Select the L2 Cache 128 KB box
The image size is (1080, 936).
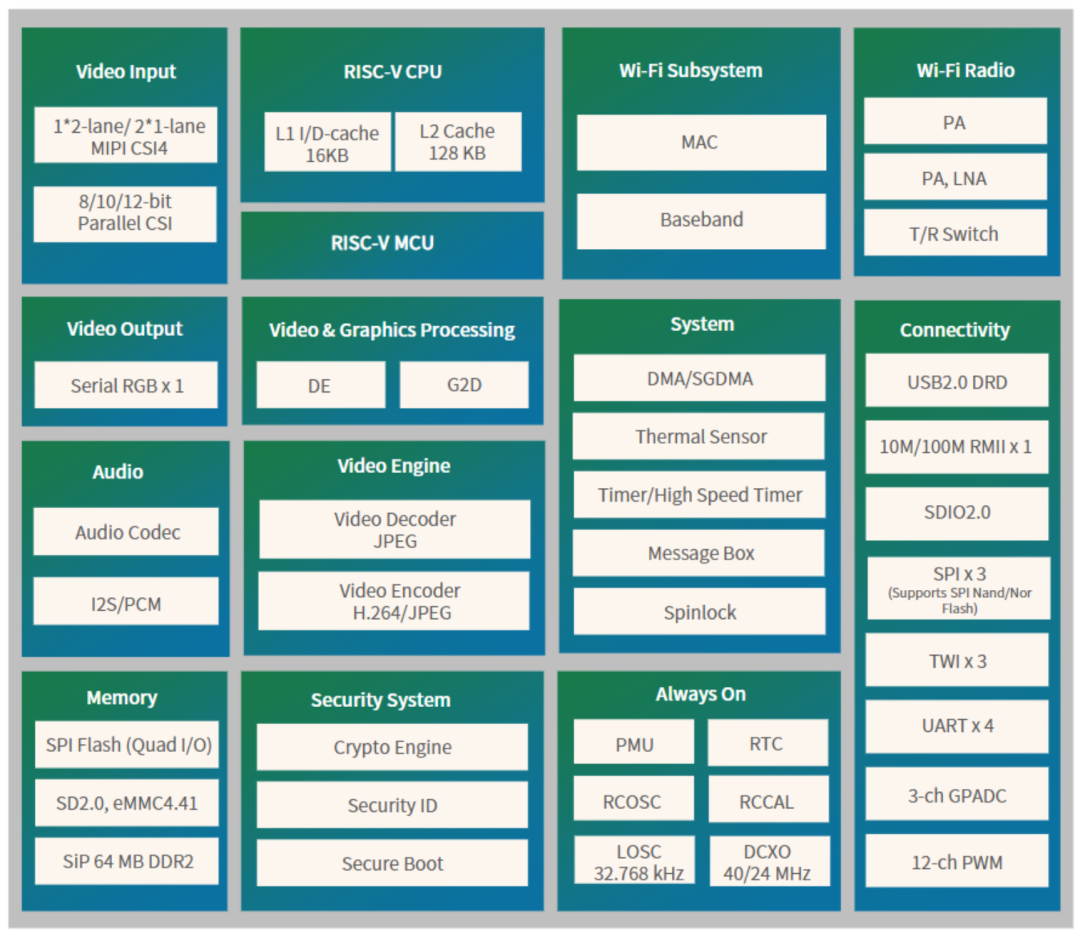pos(457,142)
